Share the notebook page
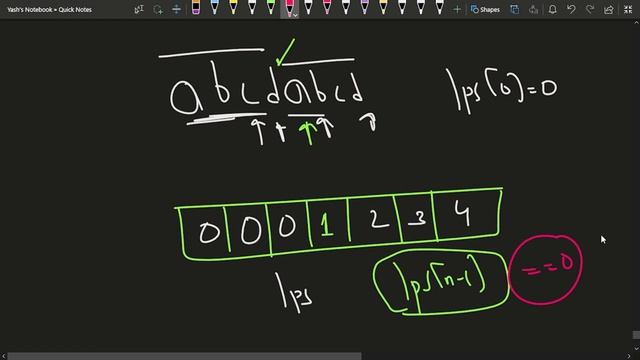 (609, 9)
